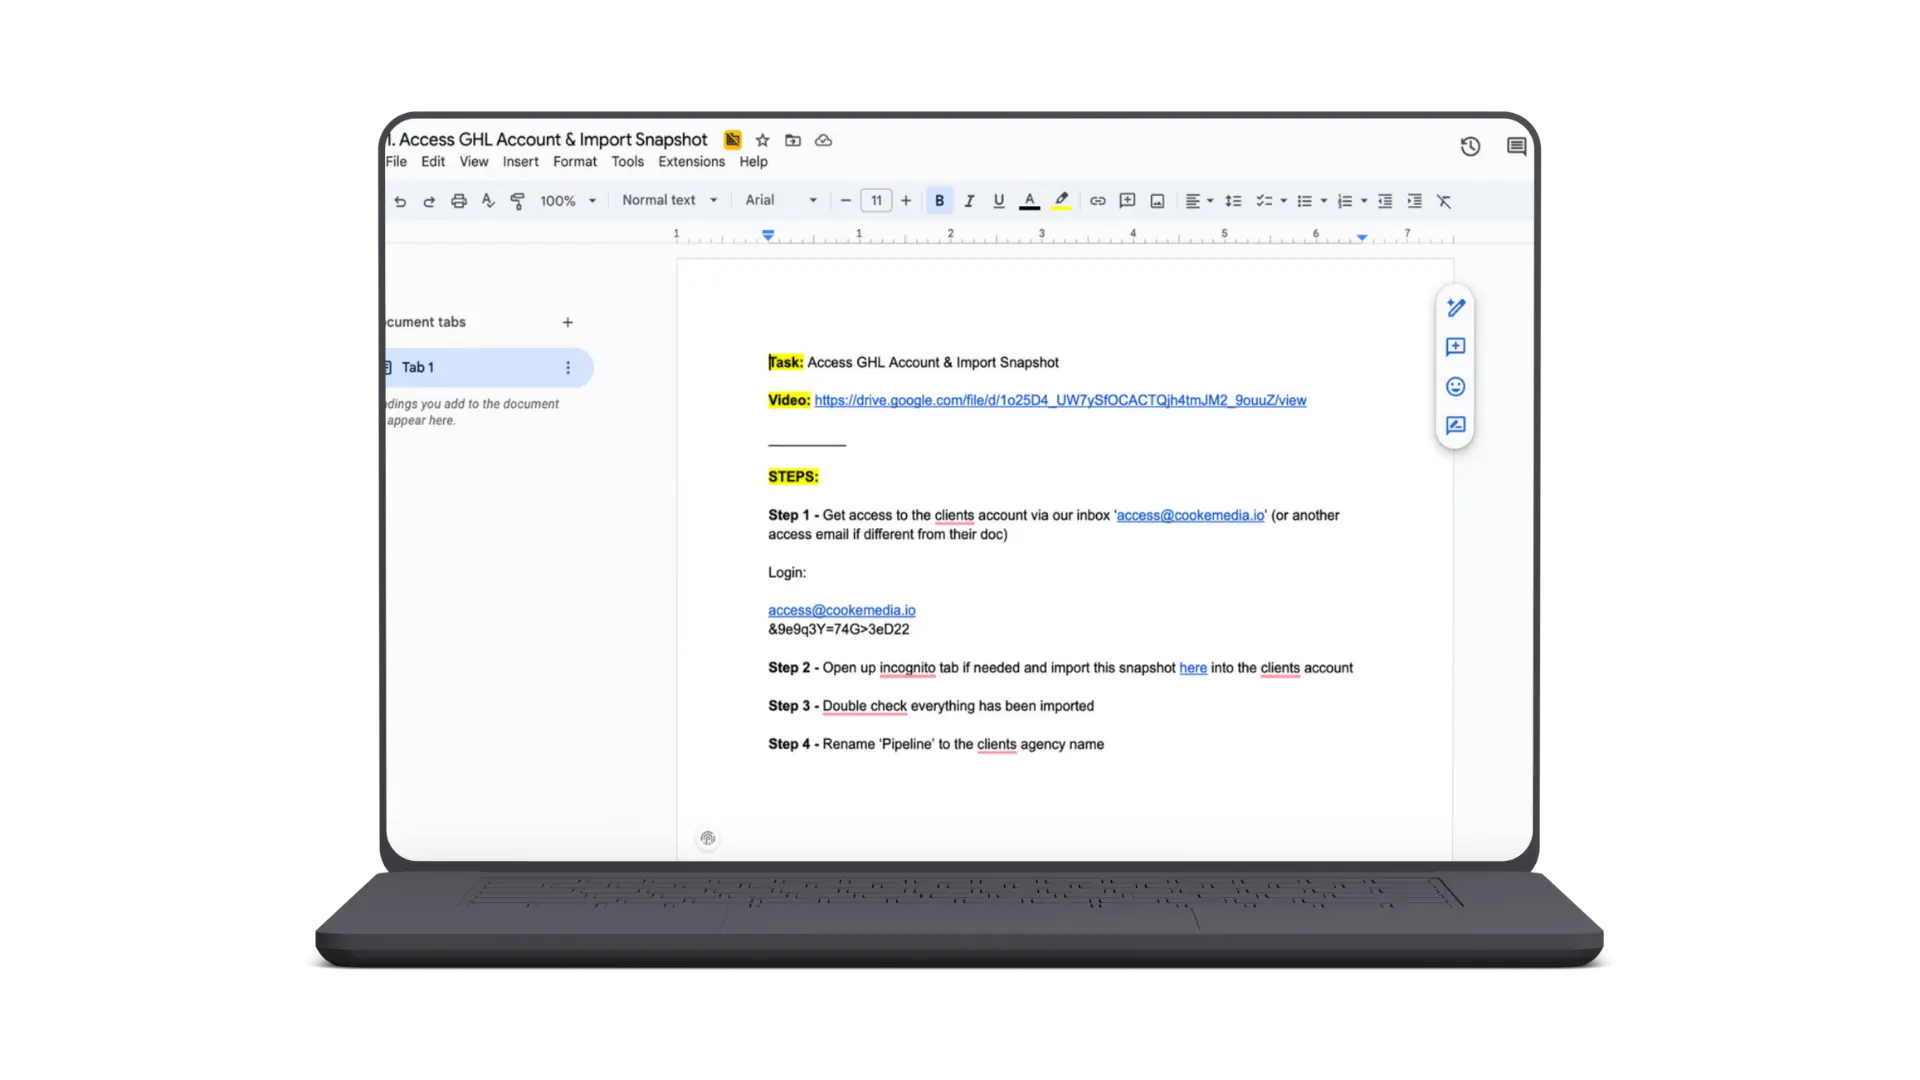The image size is (1920, 1080).
Task: Click the insert image icon
Action: pyautogui.click(x=1157, y=201)
